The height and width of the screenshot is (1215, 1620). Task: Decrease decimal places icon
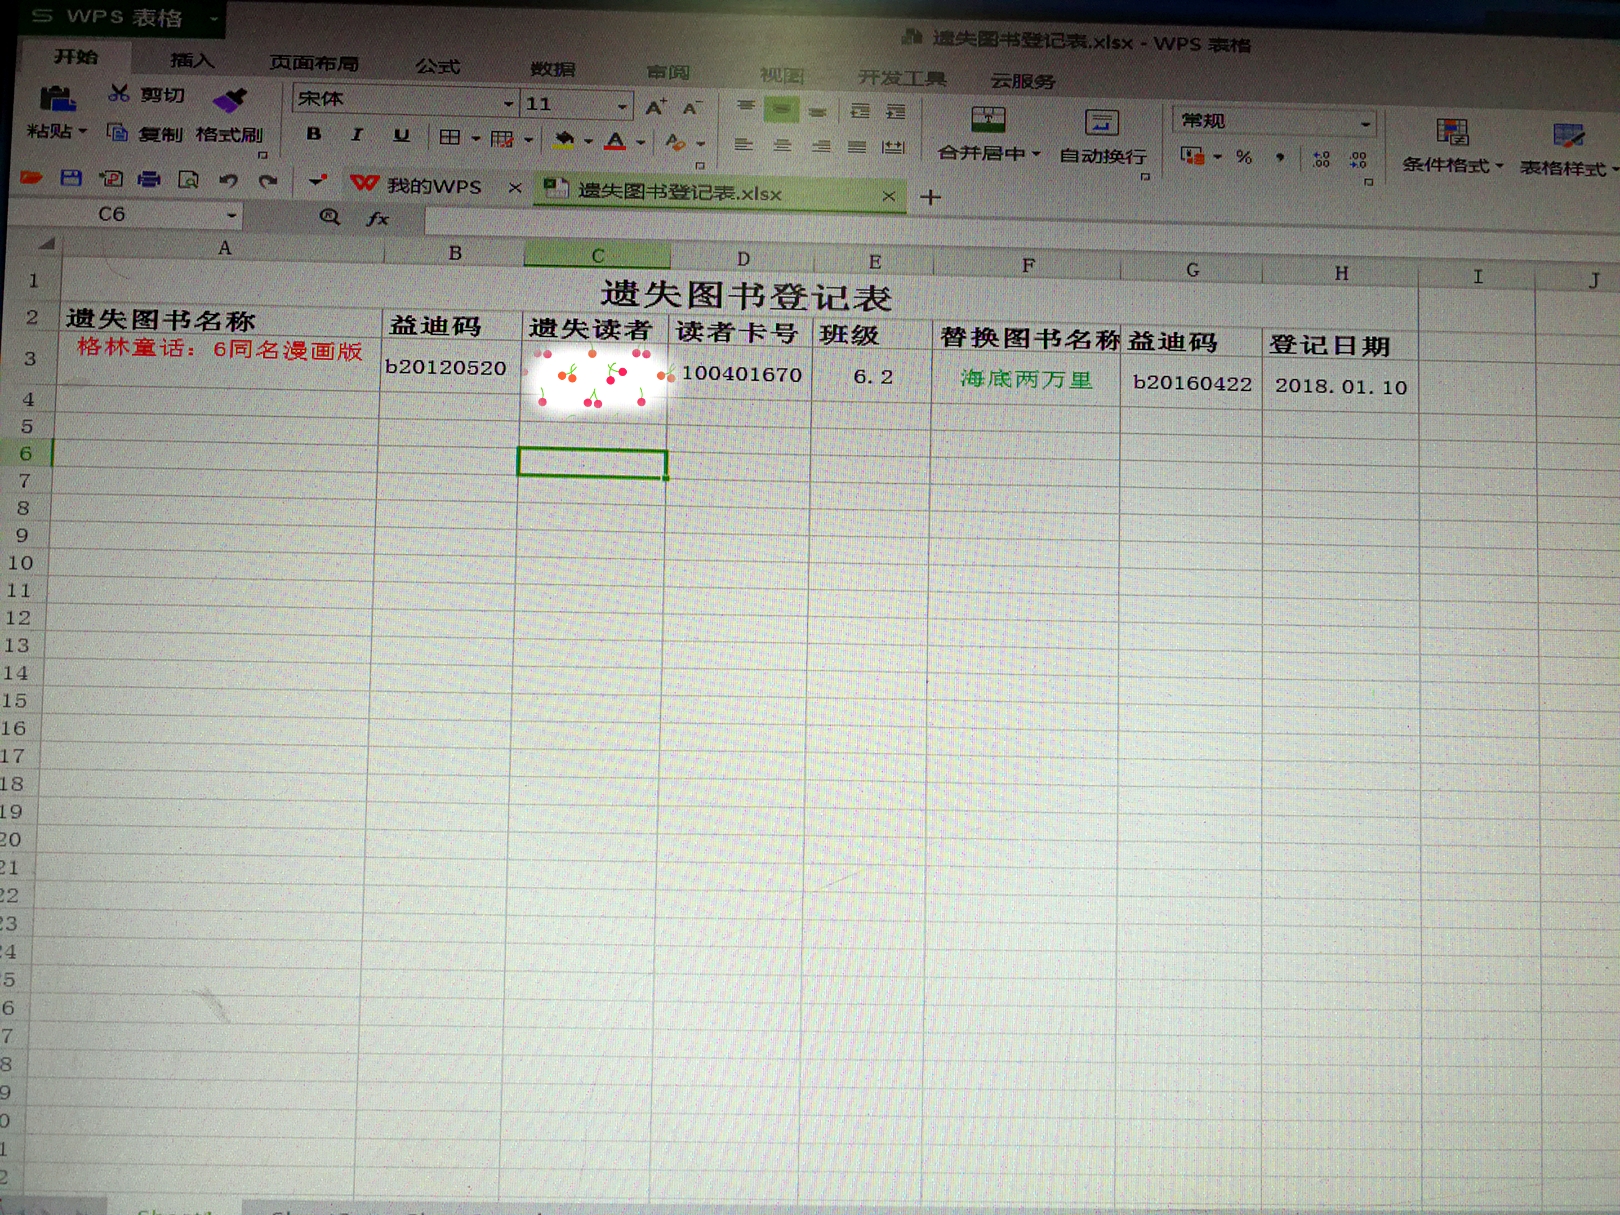1358,160
